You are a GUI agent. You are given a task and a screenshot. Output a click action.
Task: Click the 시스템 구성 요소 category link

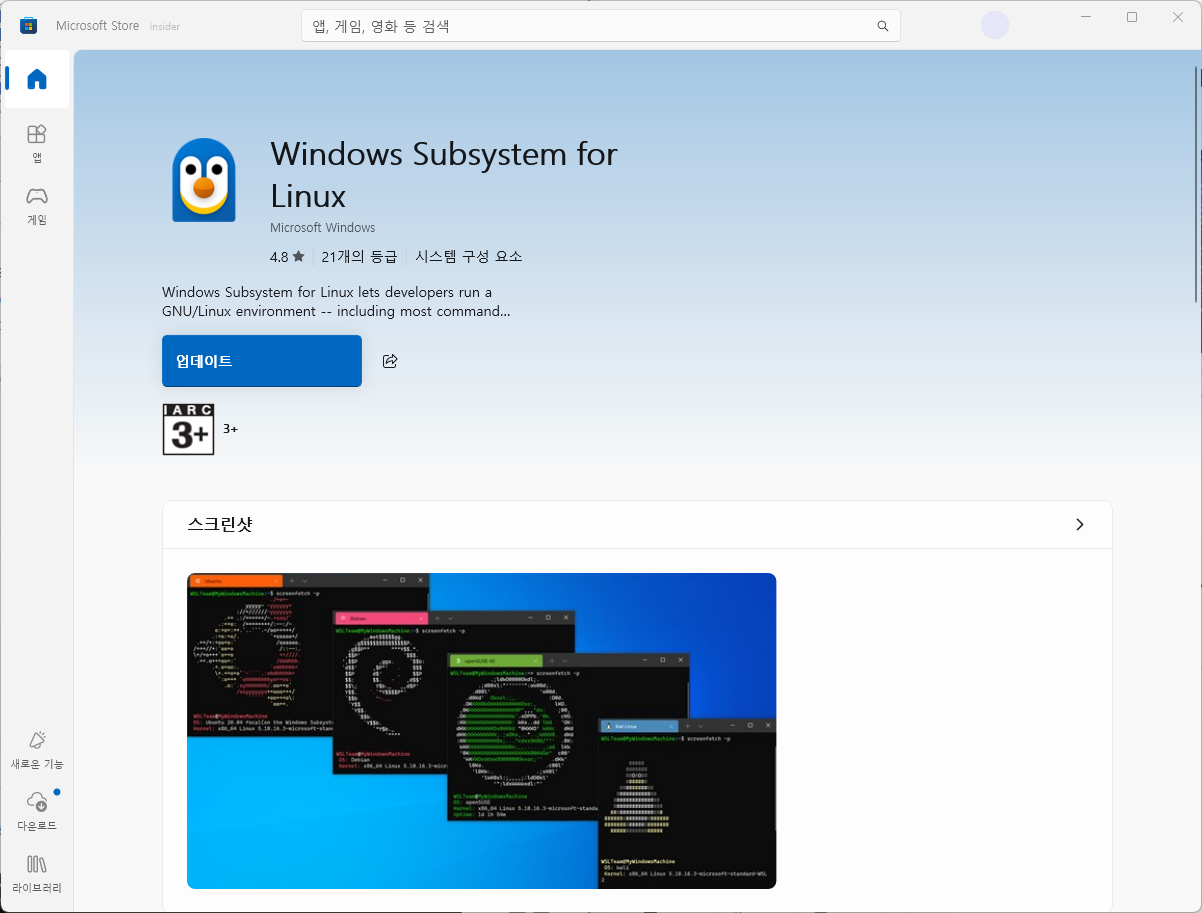469,257
